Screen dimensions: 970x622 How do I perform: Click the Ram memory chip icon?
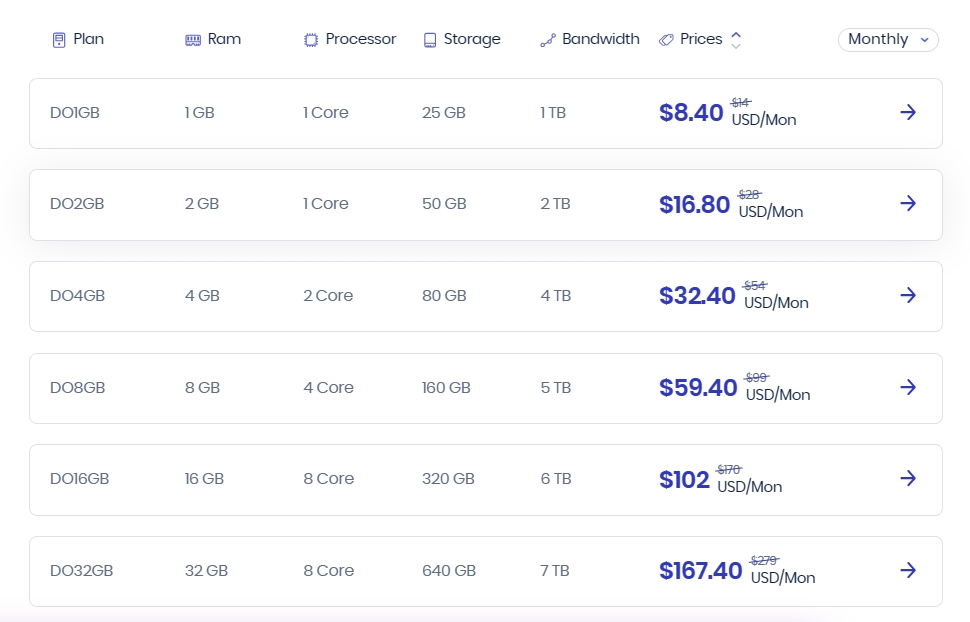(x=193, y=40)
